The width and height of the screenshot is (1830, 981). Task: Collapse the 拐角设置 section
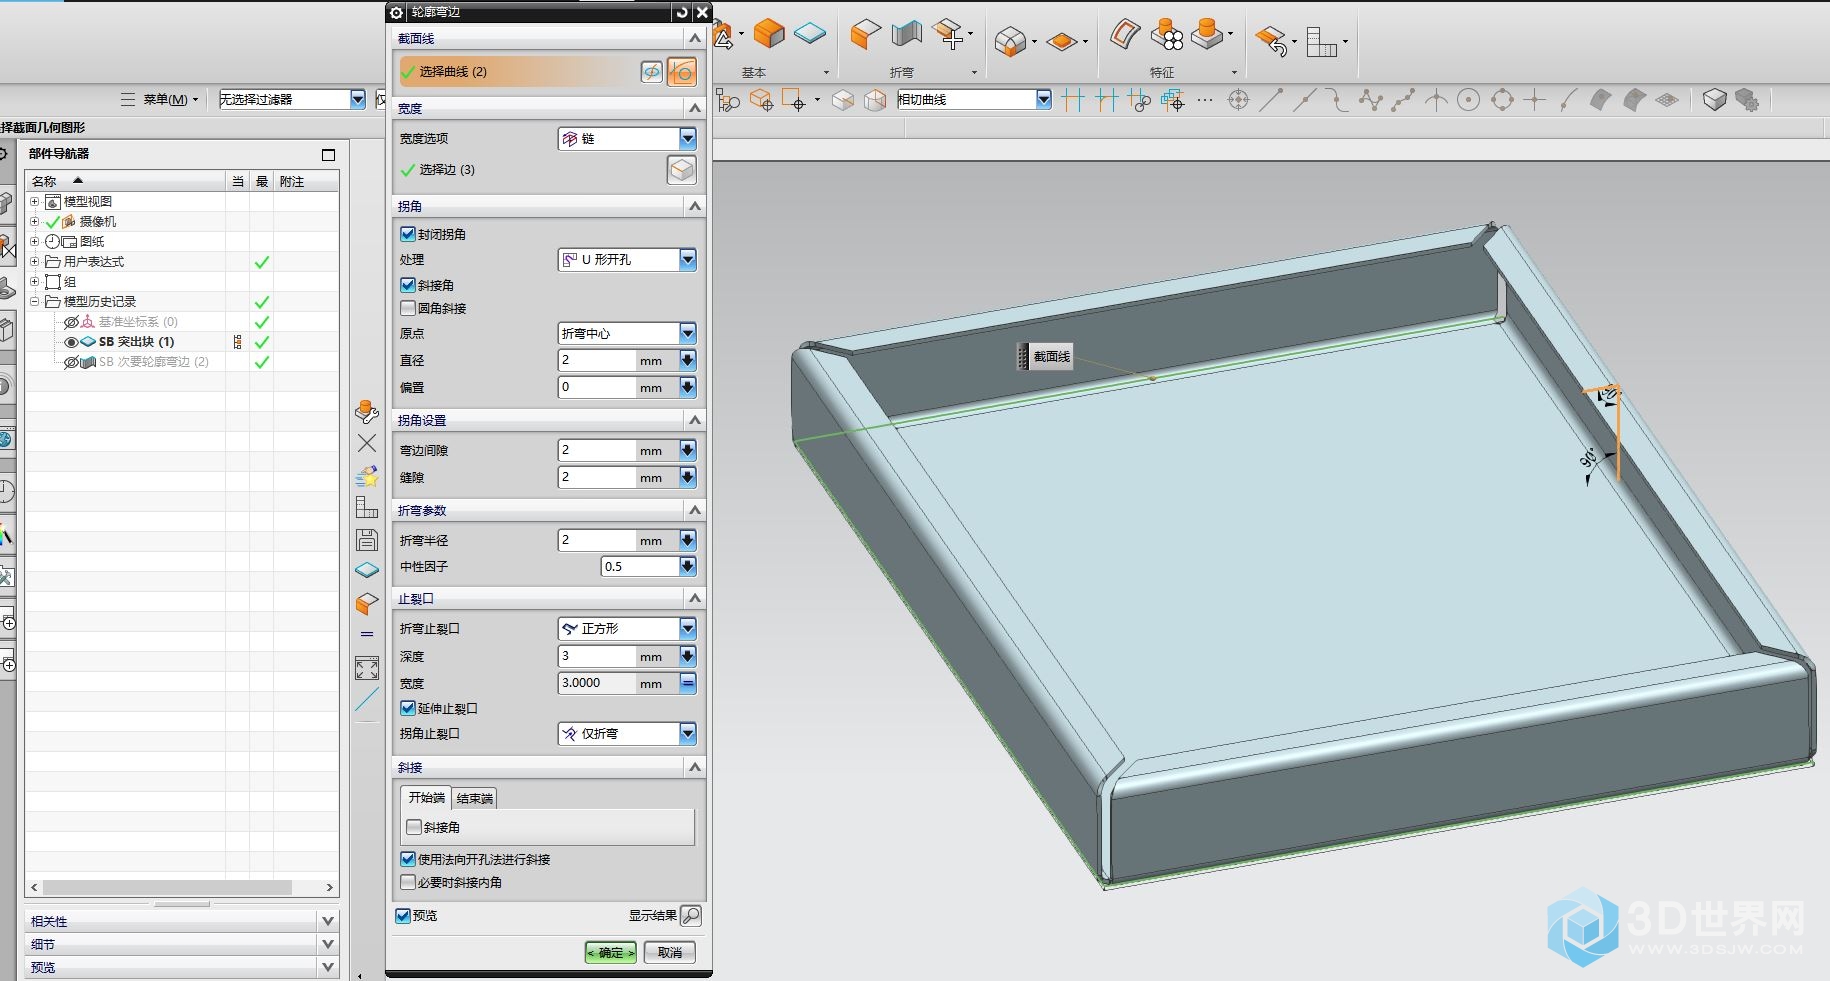(x=694, y=420)
